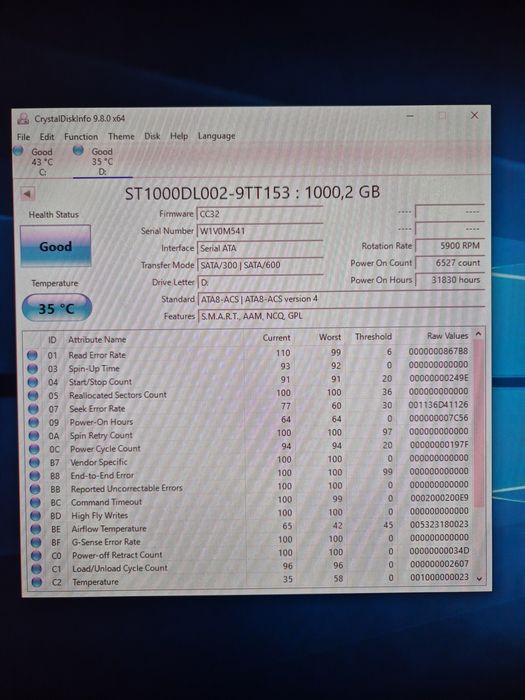Click the Power On Hours field
This screenshot has width=525, height=700.
pyautogui.click(x=449, y=280)
